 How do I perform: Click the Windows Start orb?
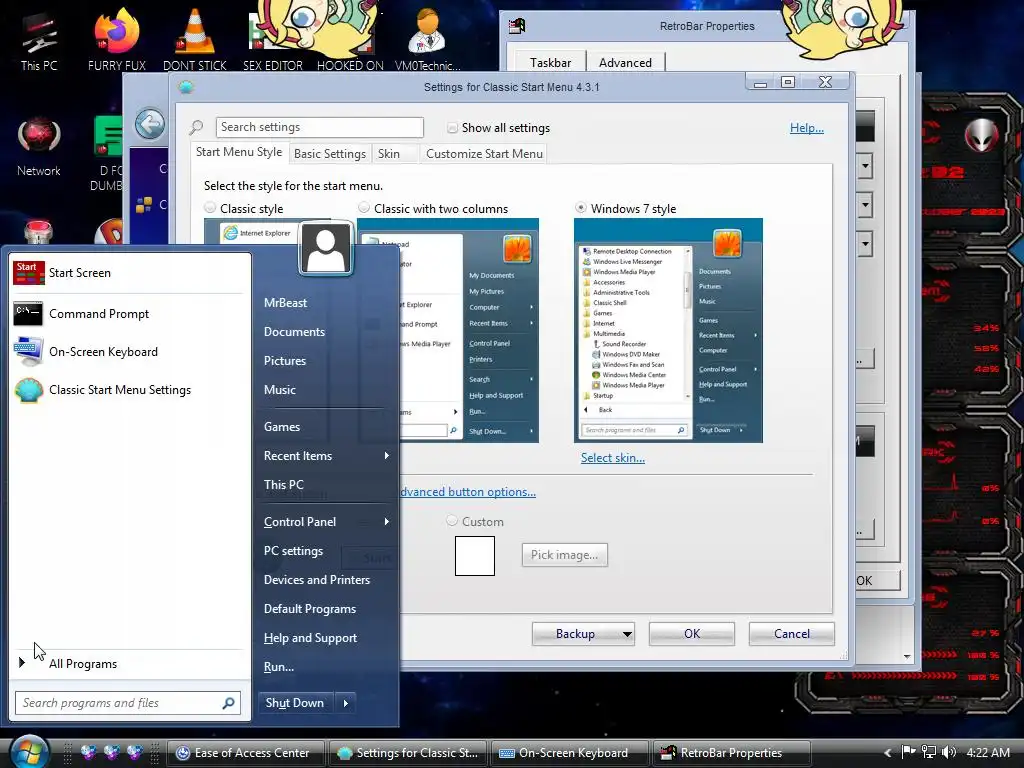pos(29,752)
